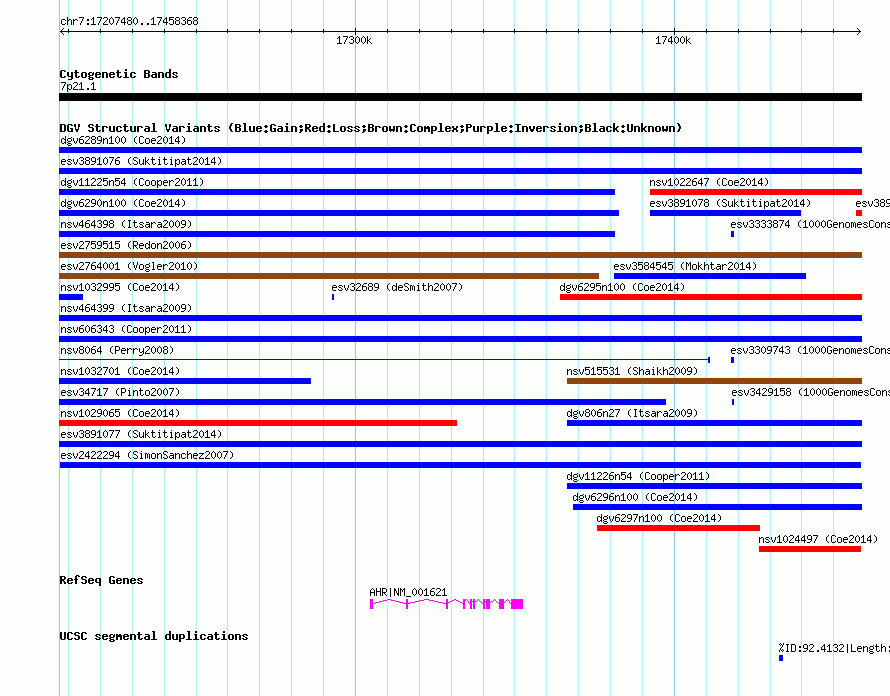Click the nsv515531 (Shaikh2009) brown bar
890x696 pixels.
(714, 381)
